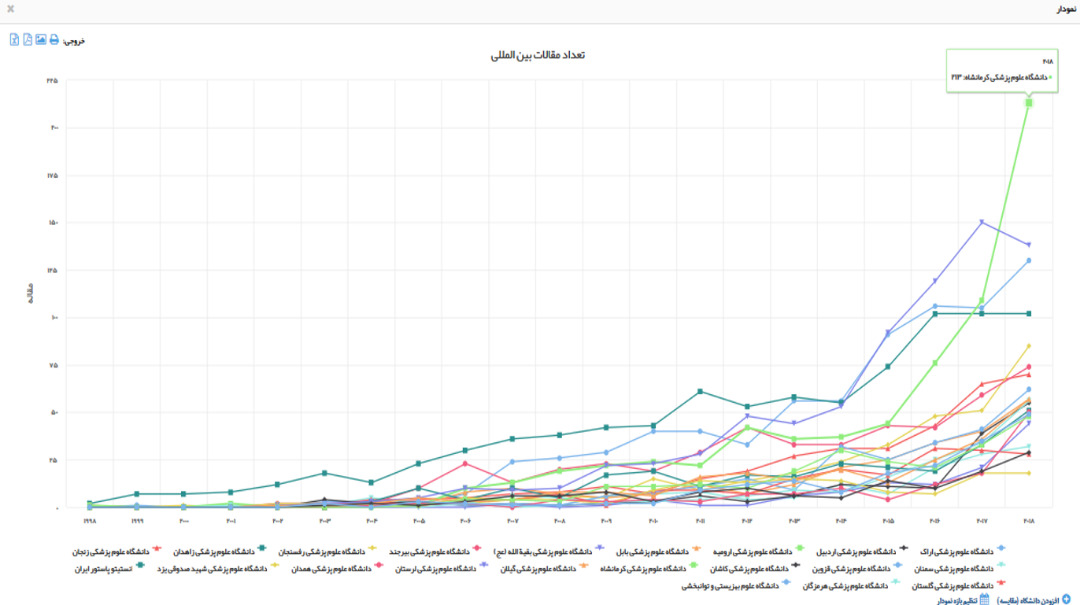This screenshot has width=1080, height=605.
Task: Export the chart as PDF
Action: pyautogui.click(x=28, y=40)
